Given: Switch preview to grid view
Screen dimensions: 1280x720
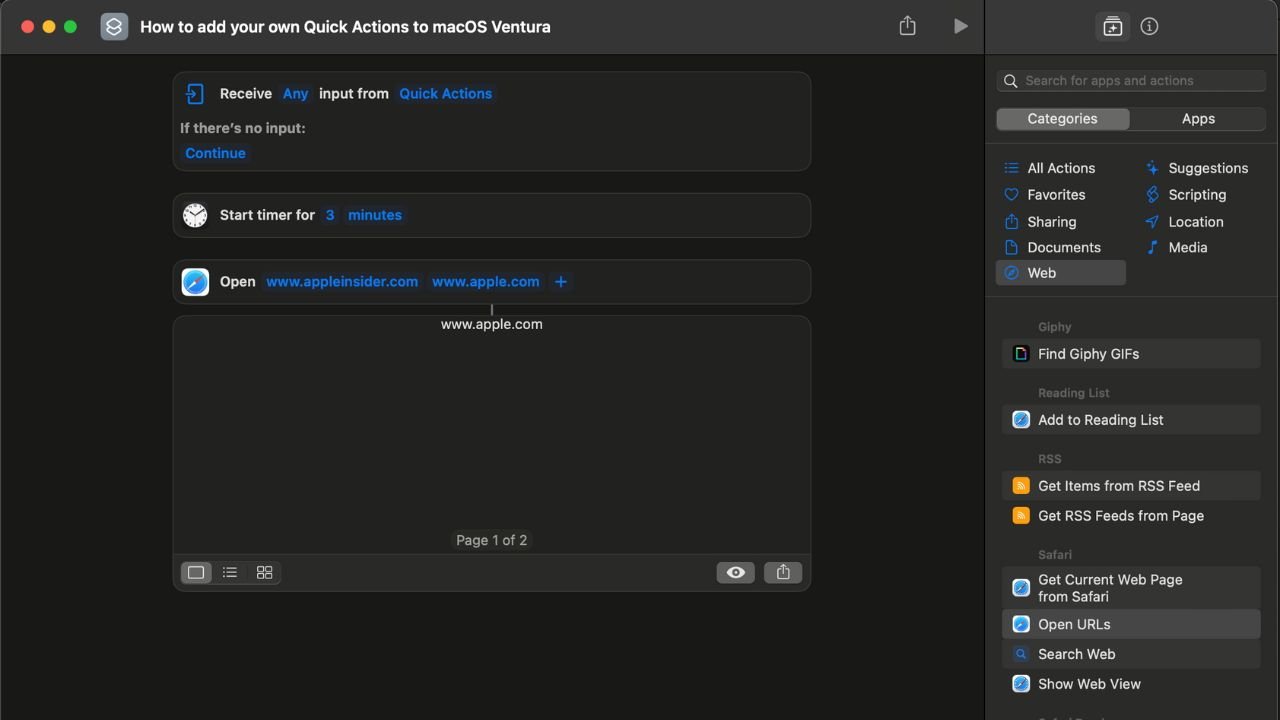Looking at the screenshot, I should (x=264, y=572).
